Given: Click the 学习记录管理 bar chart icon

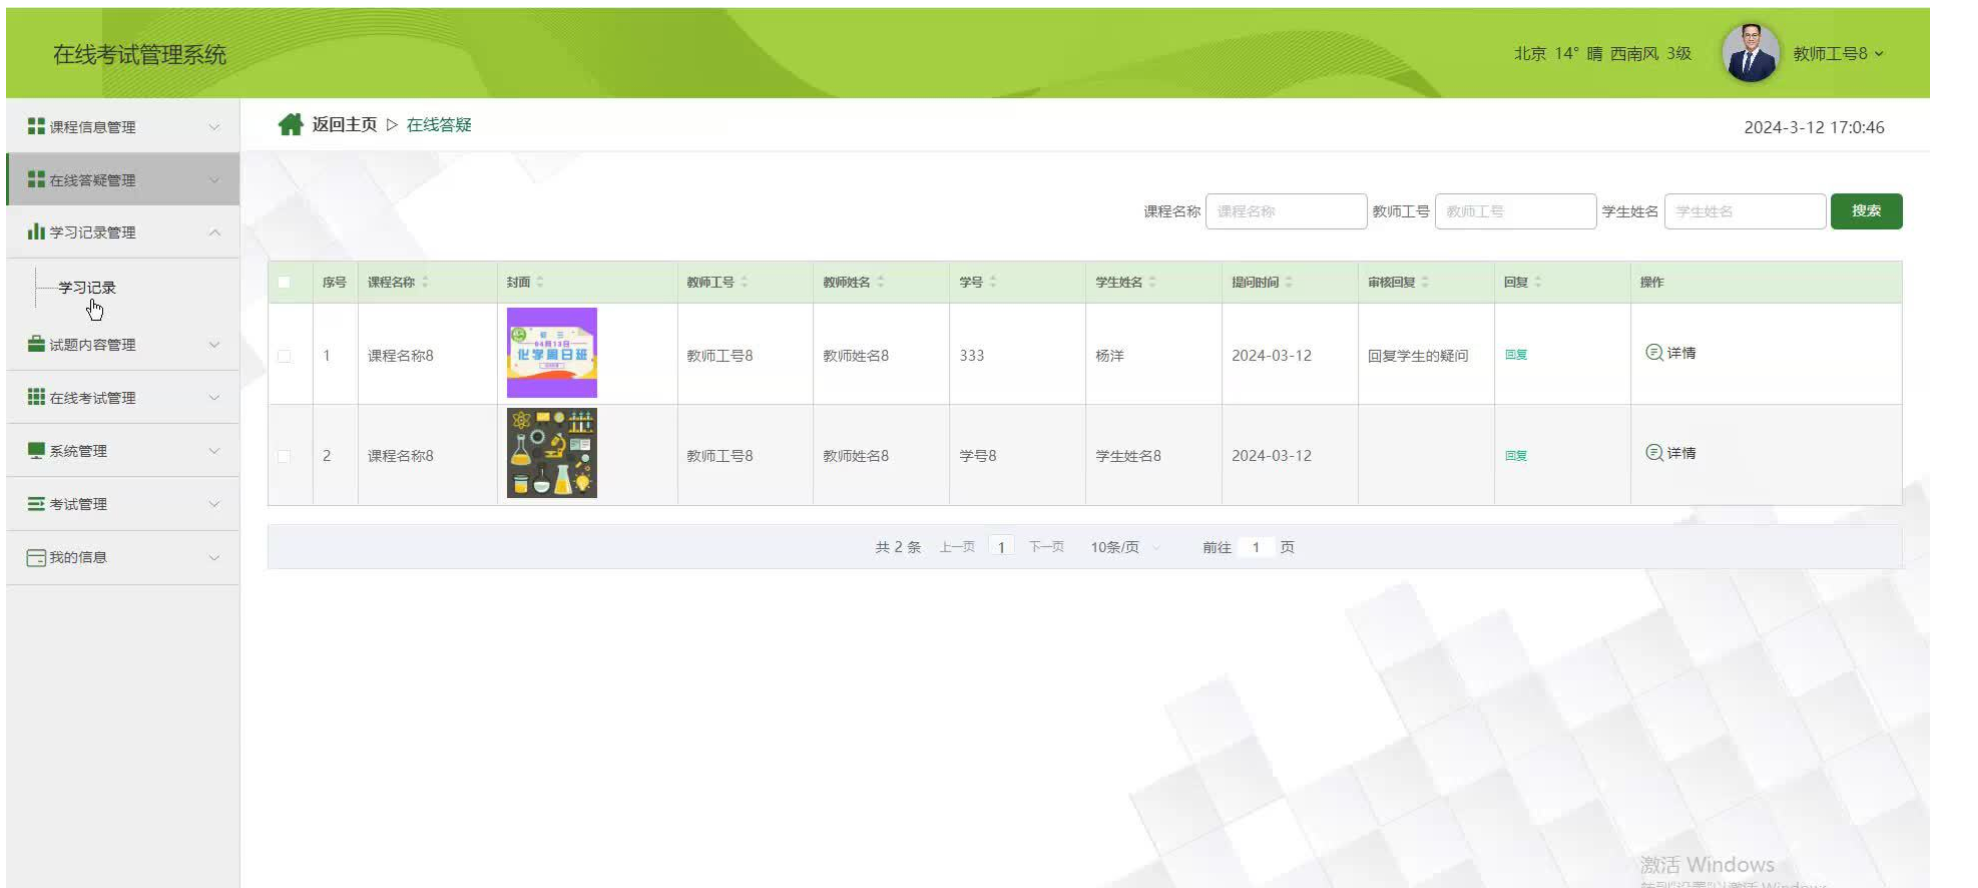Looking at the screenshot, I should click(x=36, y=231).
